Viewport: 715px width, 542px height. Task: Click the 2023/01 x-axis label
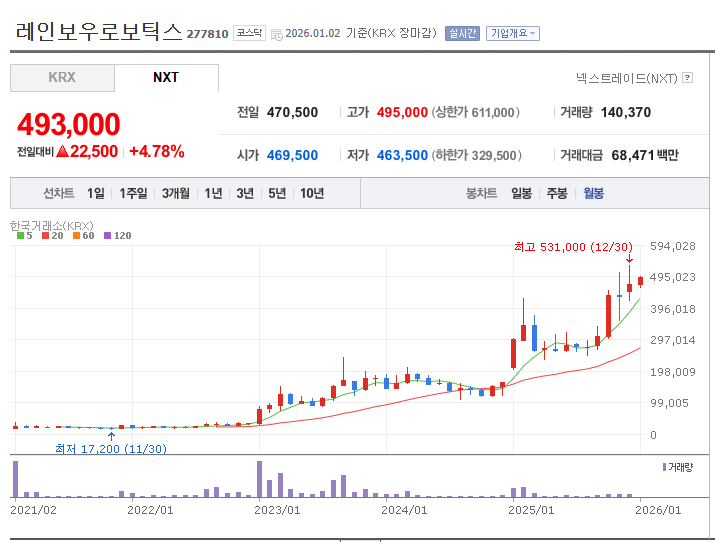click(x=277, y=510)
